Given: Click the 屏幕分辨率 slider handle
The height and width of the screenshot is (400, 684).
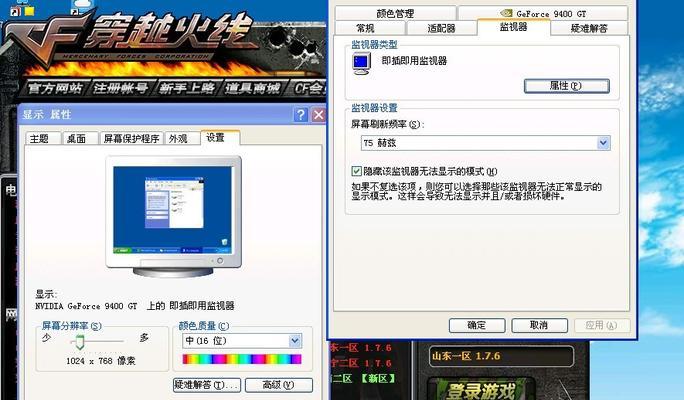Looking at the screenshot, I should click(x=79, y=342).
